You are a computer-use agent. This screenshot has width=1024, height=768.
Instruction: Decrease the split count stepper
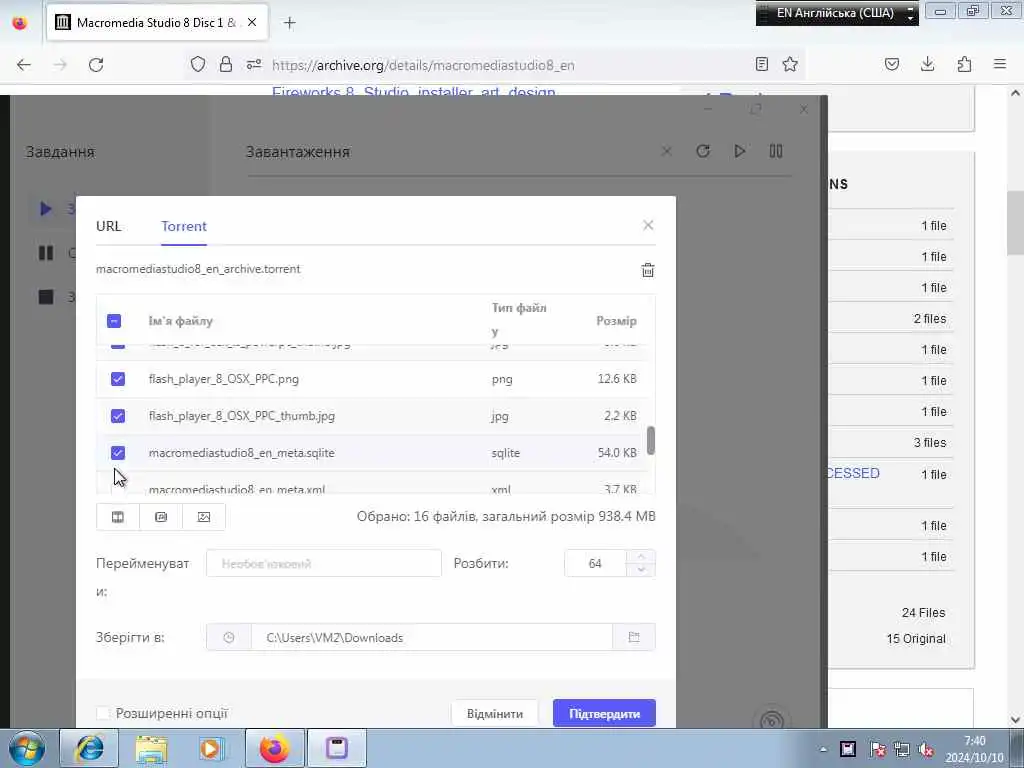pyautogui.click(x=641, y=570)
